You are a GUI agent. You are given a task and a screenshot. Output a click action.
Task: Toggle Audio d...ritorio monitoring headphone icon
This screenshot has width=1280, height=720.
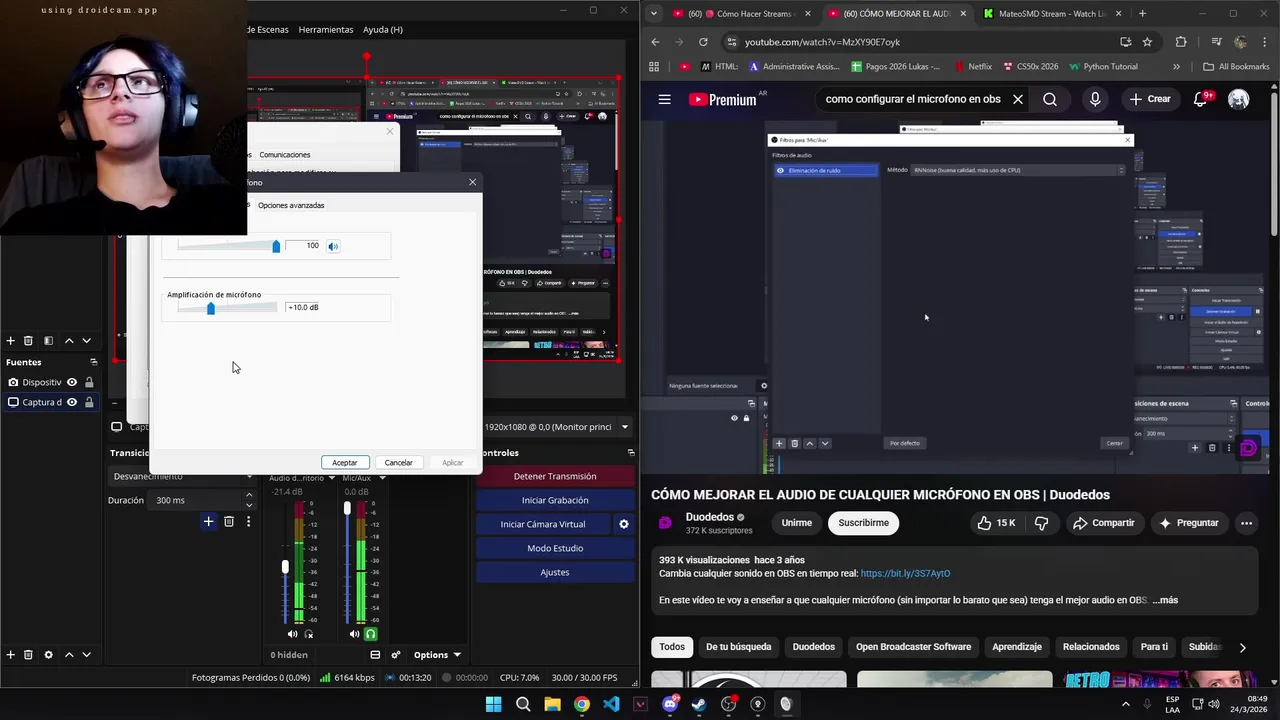(309, 634)
